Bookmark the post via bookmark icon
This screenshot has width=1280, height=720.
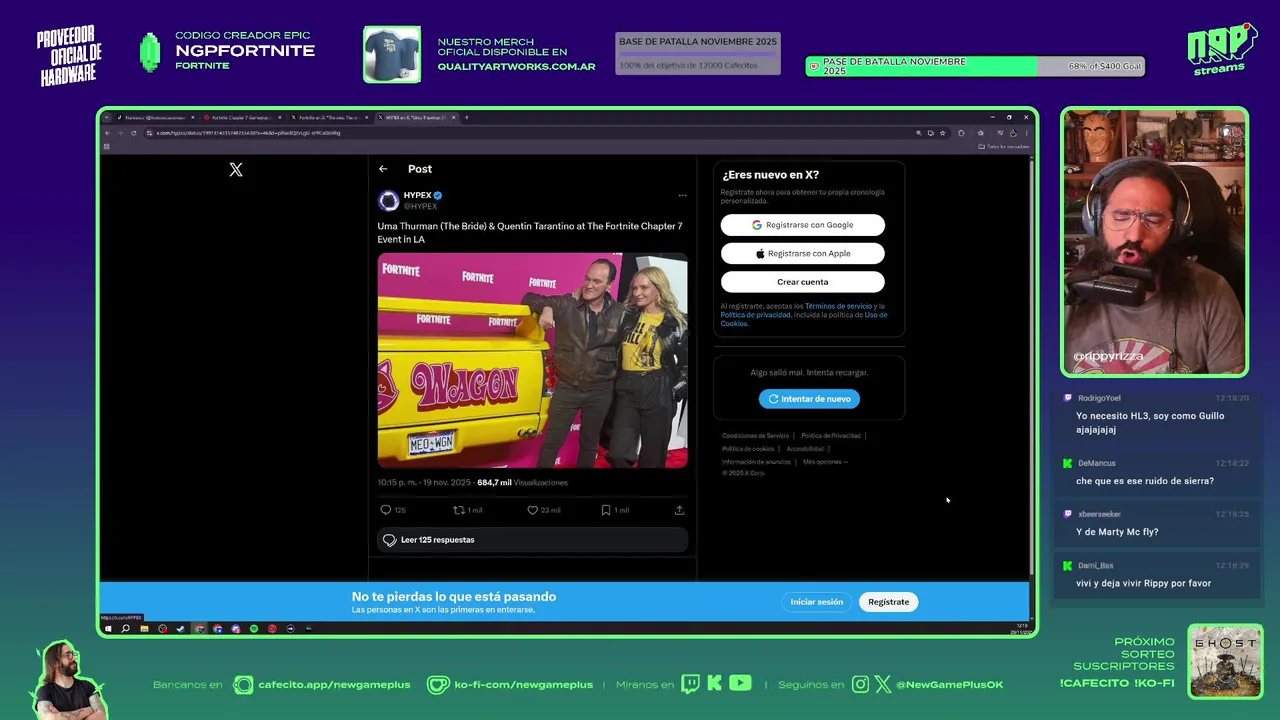606,510
